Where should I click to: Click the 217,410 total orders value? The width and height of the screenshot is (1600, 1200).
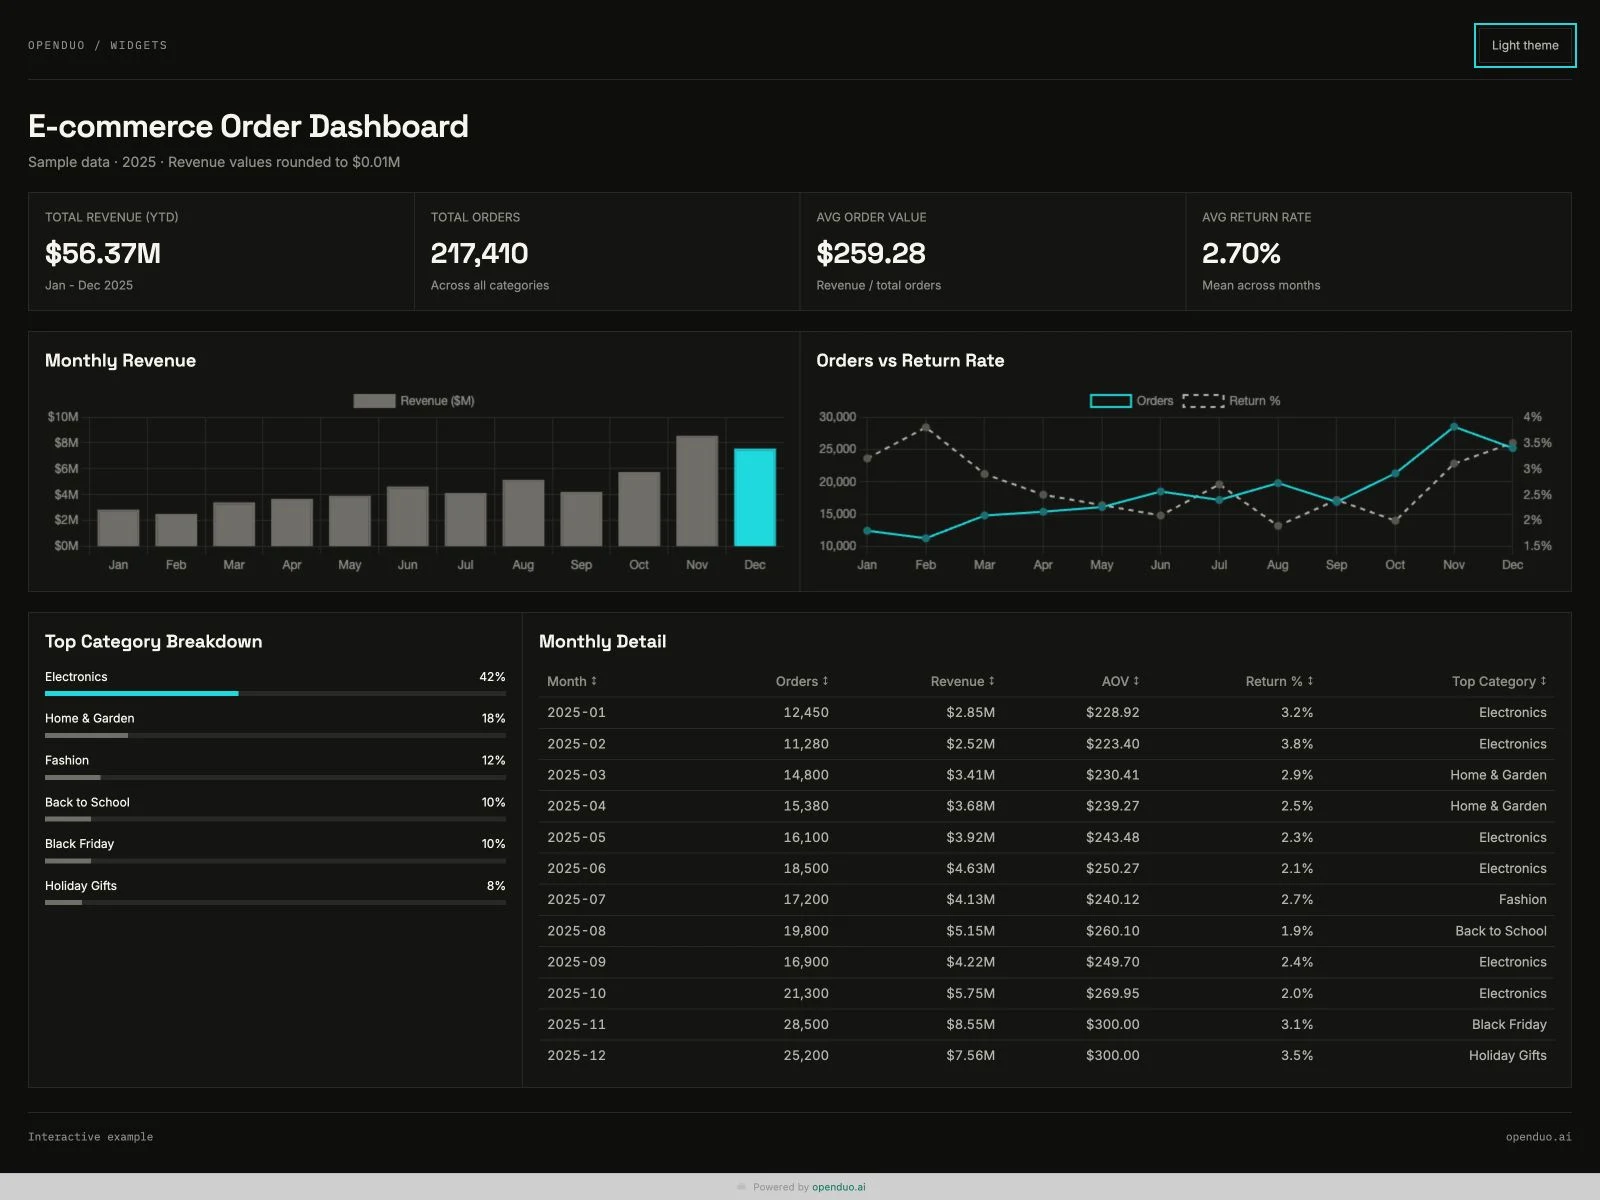pos(480,253)
